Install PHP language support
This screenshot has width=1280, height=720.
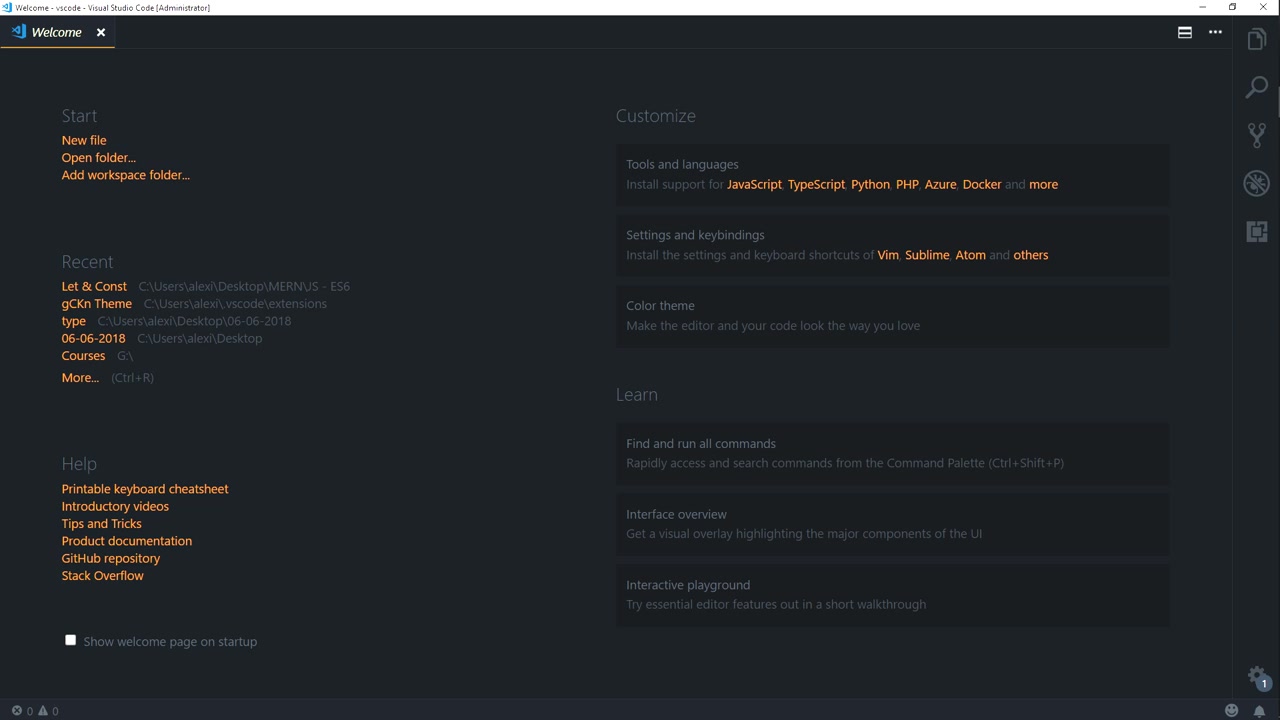click(907, 184)
